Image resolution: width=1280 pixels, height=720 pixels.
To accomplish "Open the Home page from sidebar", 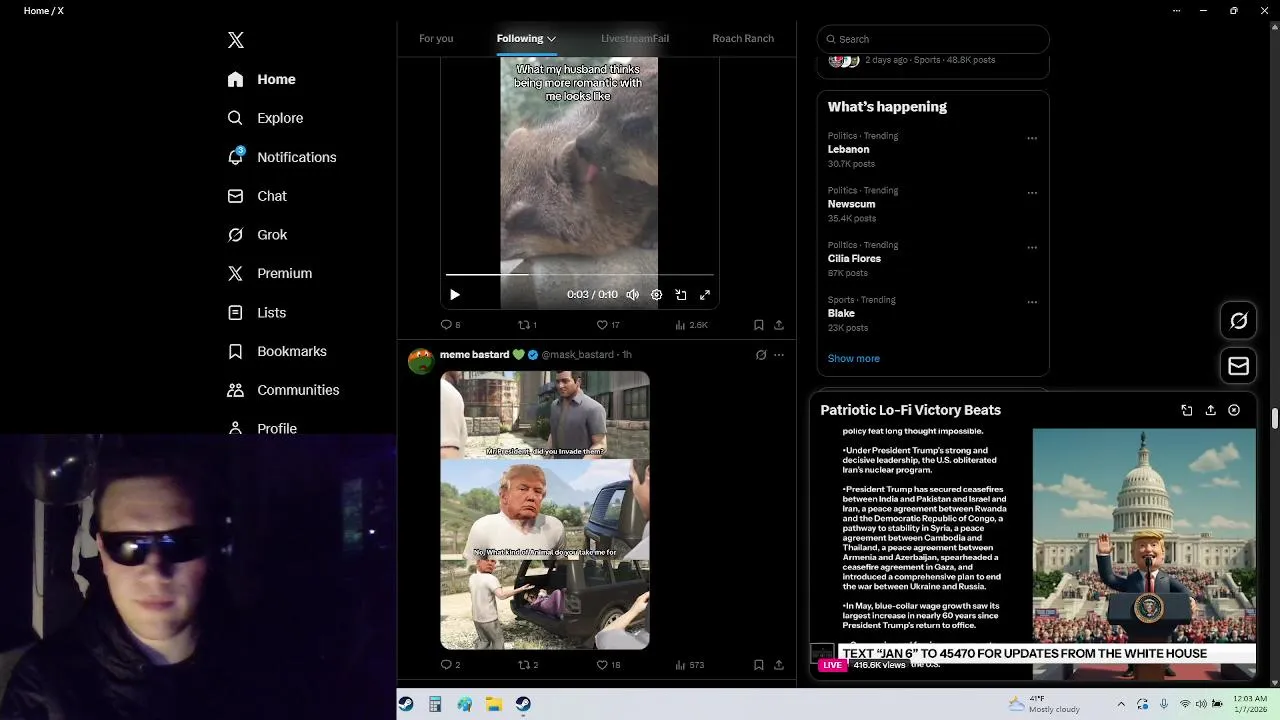I will (262, 79).
